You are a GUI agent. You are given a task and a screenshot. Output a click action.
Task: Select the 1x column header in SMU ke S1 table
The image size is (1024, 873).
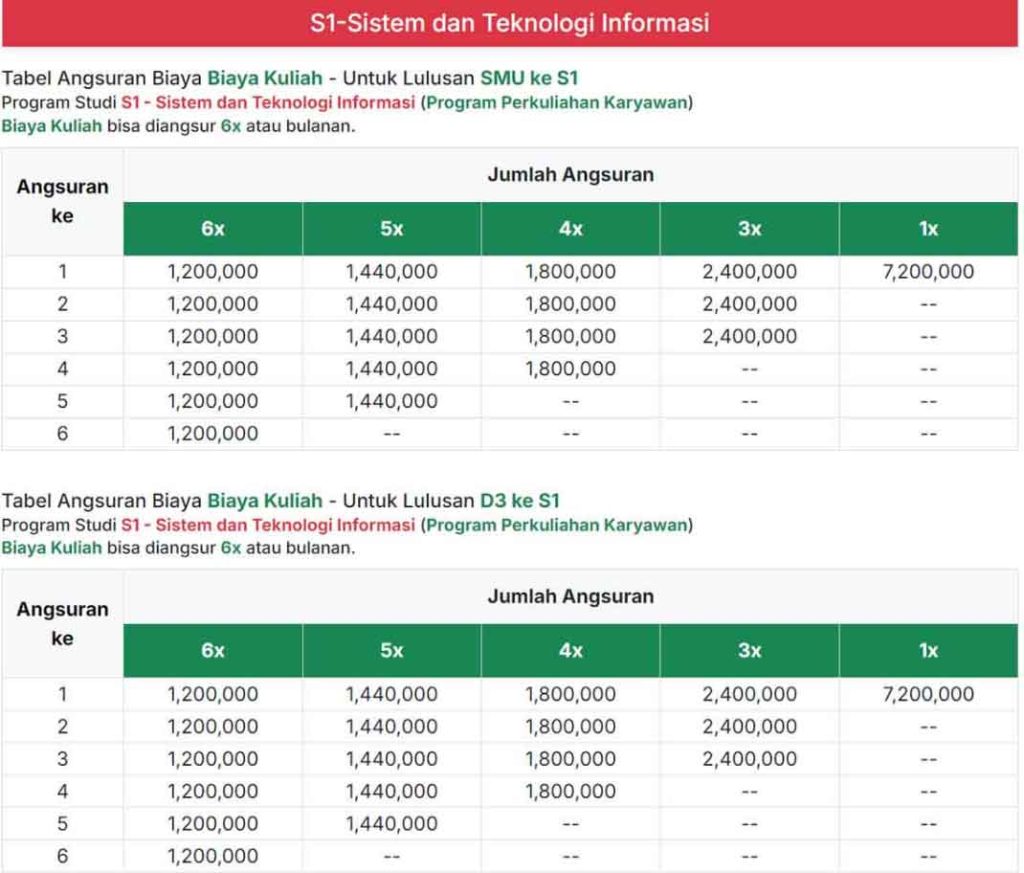coord(929,229)
